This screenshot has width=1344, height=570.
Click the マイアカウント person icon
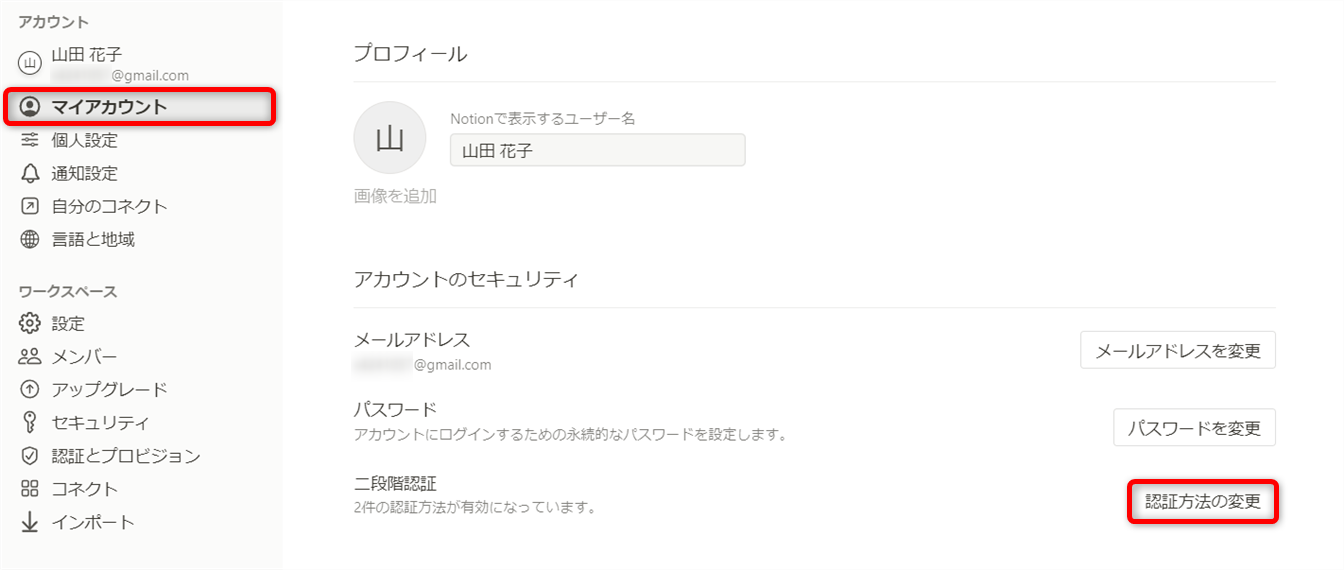(30, 107)
